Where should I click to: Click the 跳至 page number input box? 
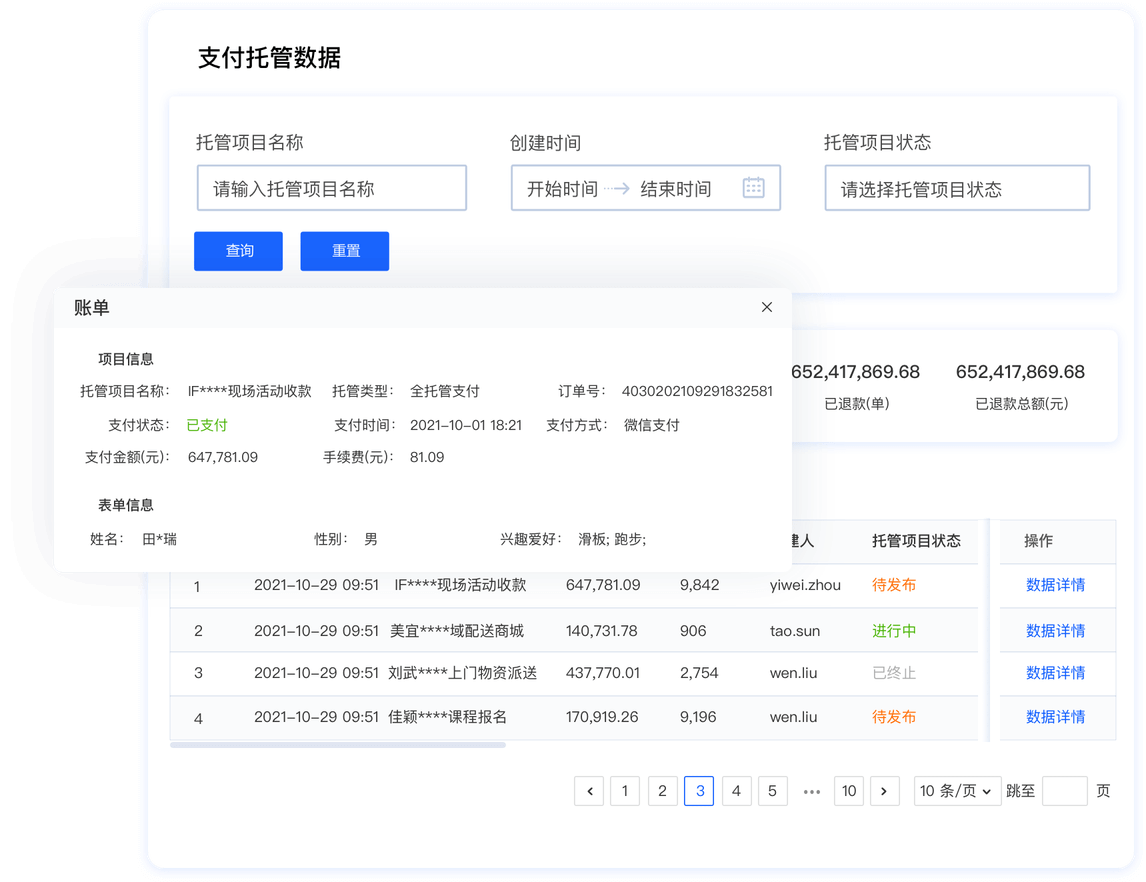pyautogui.click(x=1064, y=791)
